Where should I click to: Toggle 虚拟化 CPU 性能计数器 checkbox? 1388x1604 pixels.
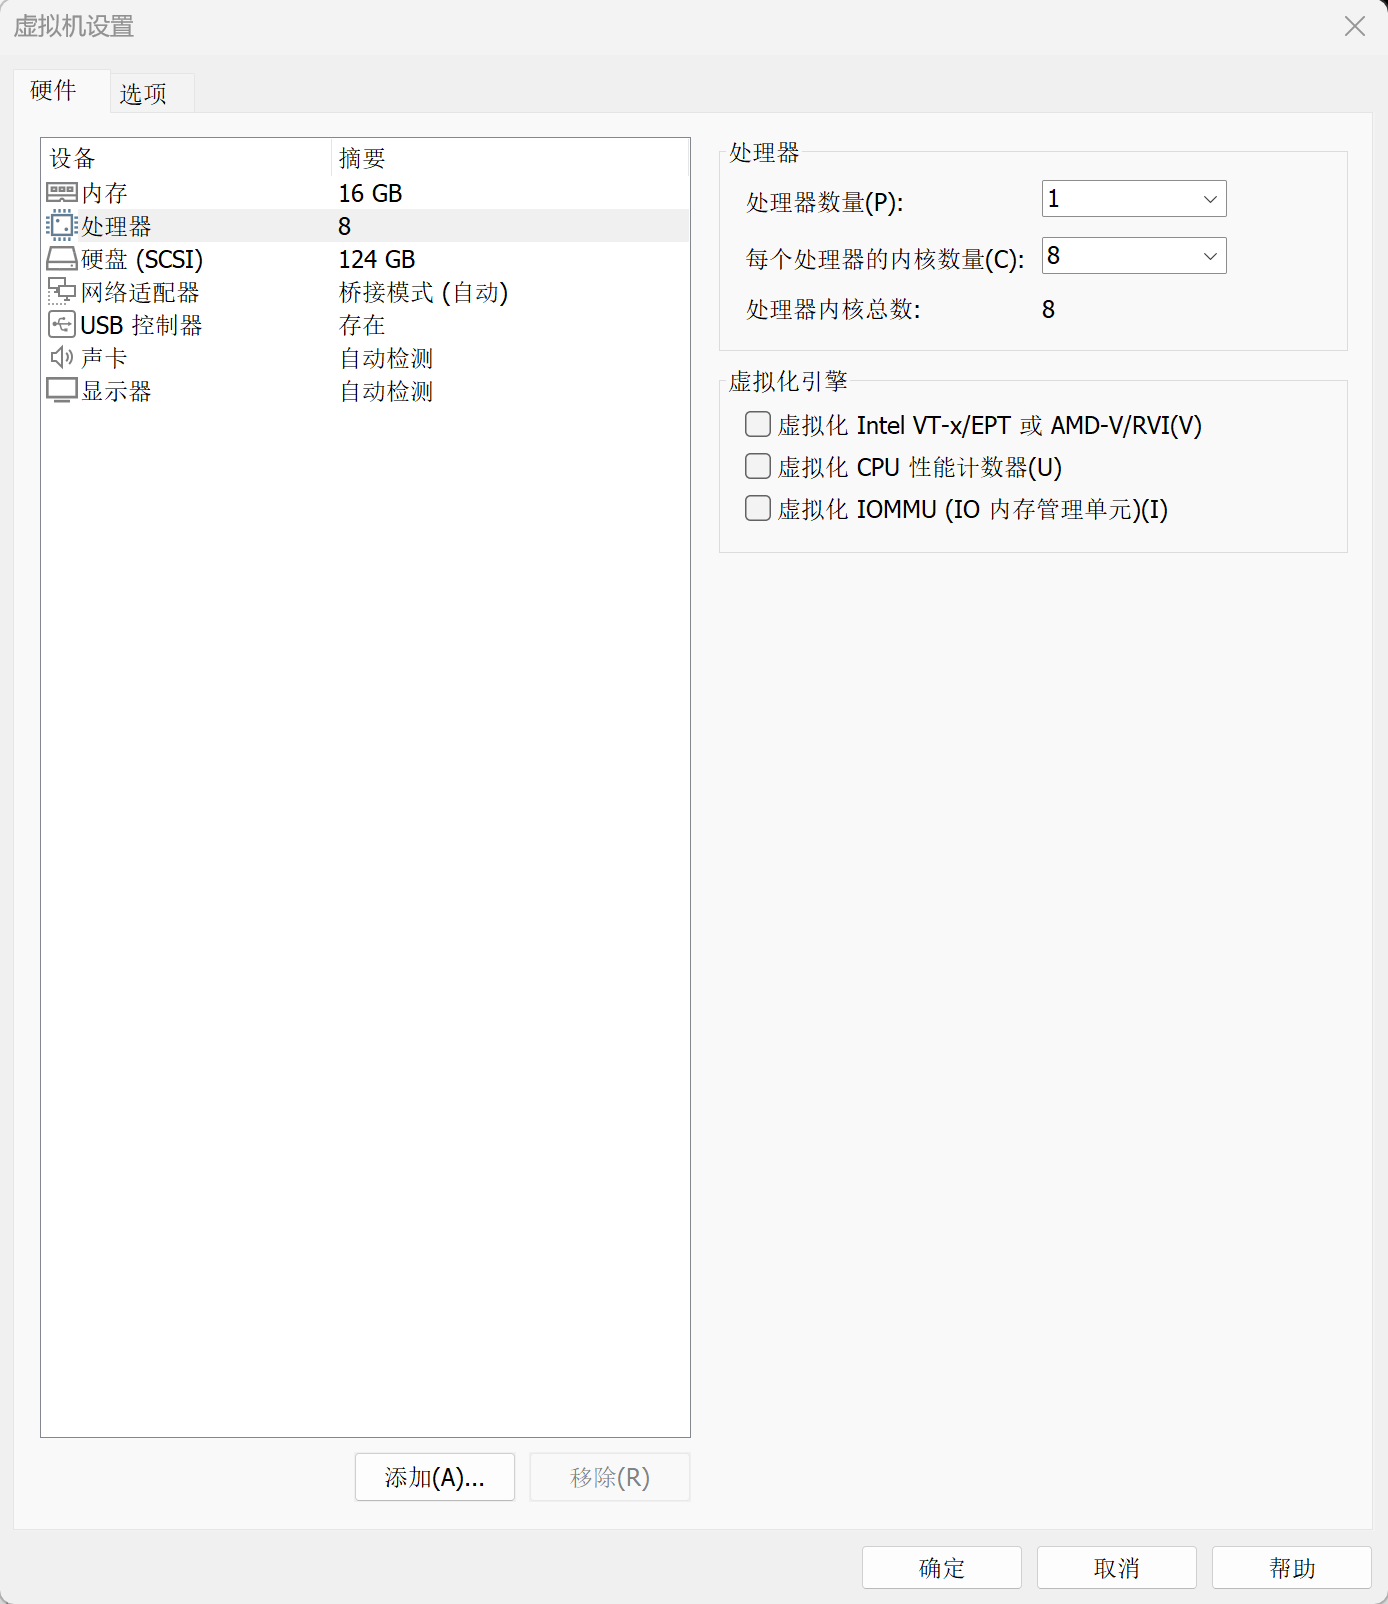point(758,467)
